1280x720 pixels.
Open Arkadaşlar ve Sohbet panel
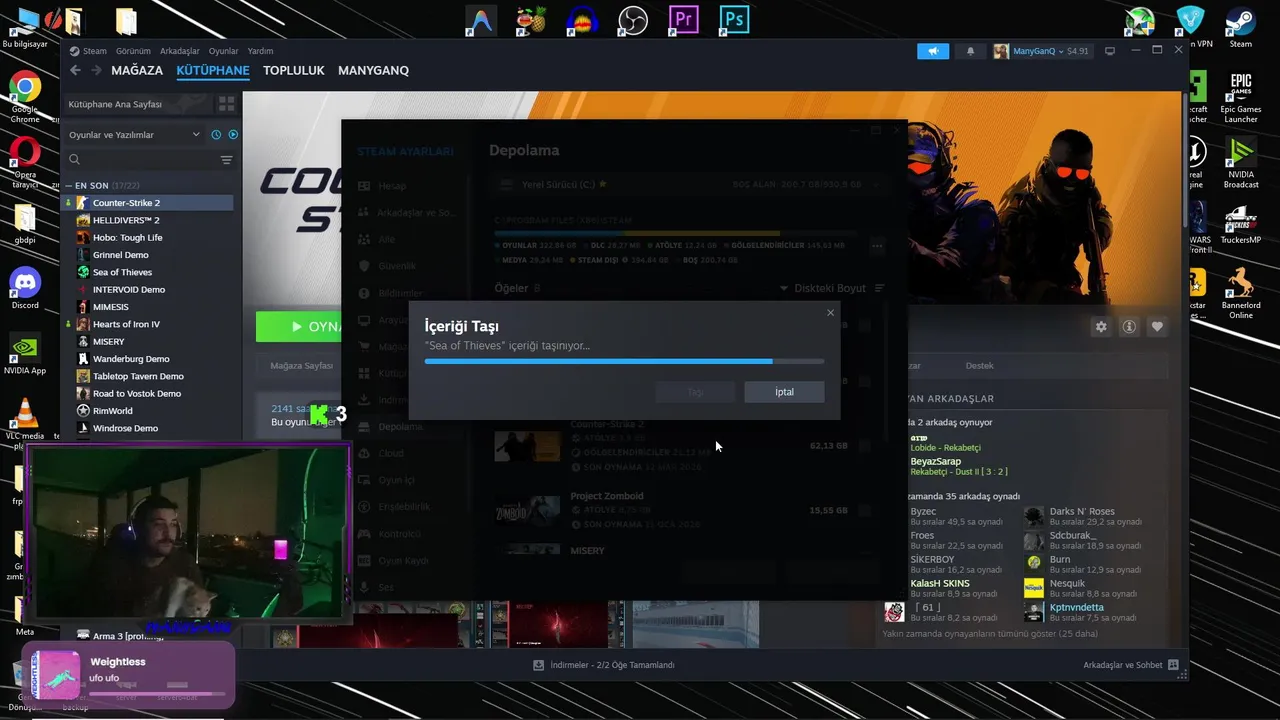pos(1131,665)
